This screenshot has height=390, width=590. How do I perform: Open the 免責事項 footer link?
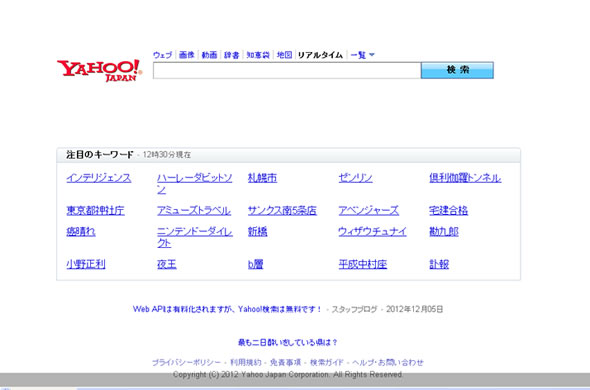pyautogui.click(x=286, y=362)
